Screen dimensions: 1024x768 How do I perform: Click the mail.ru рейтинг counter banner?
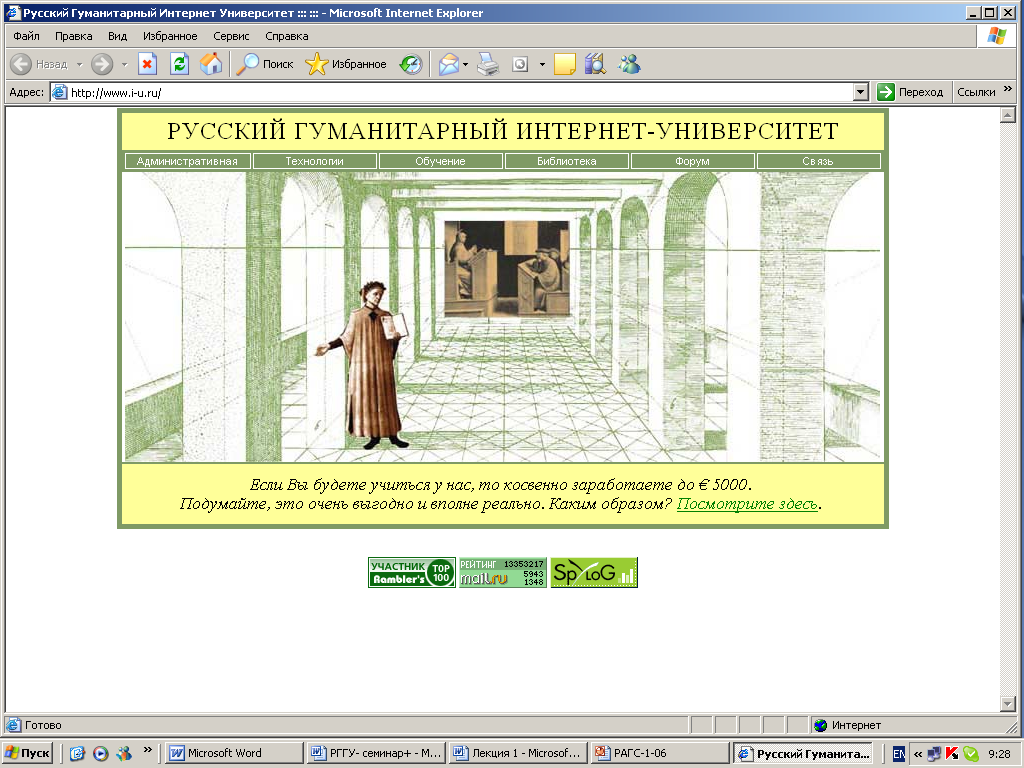pyautogui.click(x=502, y=573)
